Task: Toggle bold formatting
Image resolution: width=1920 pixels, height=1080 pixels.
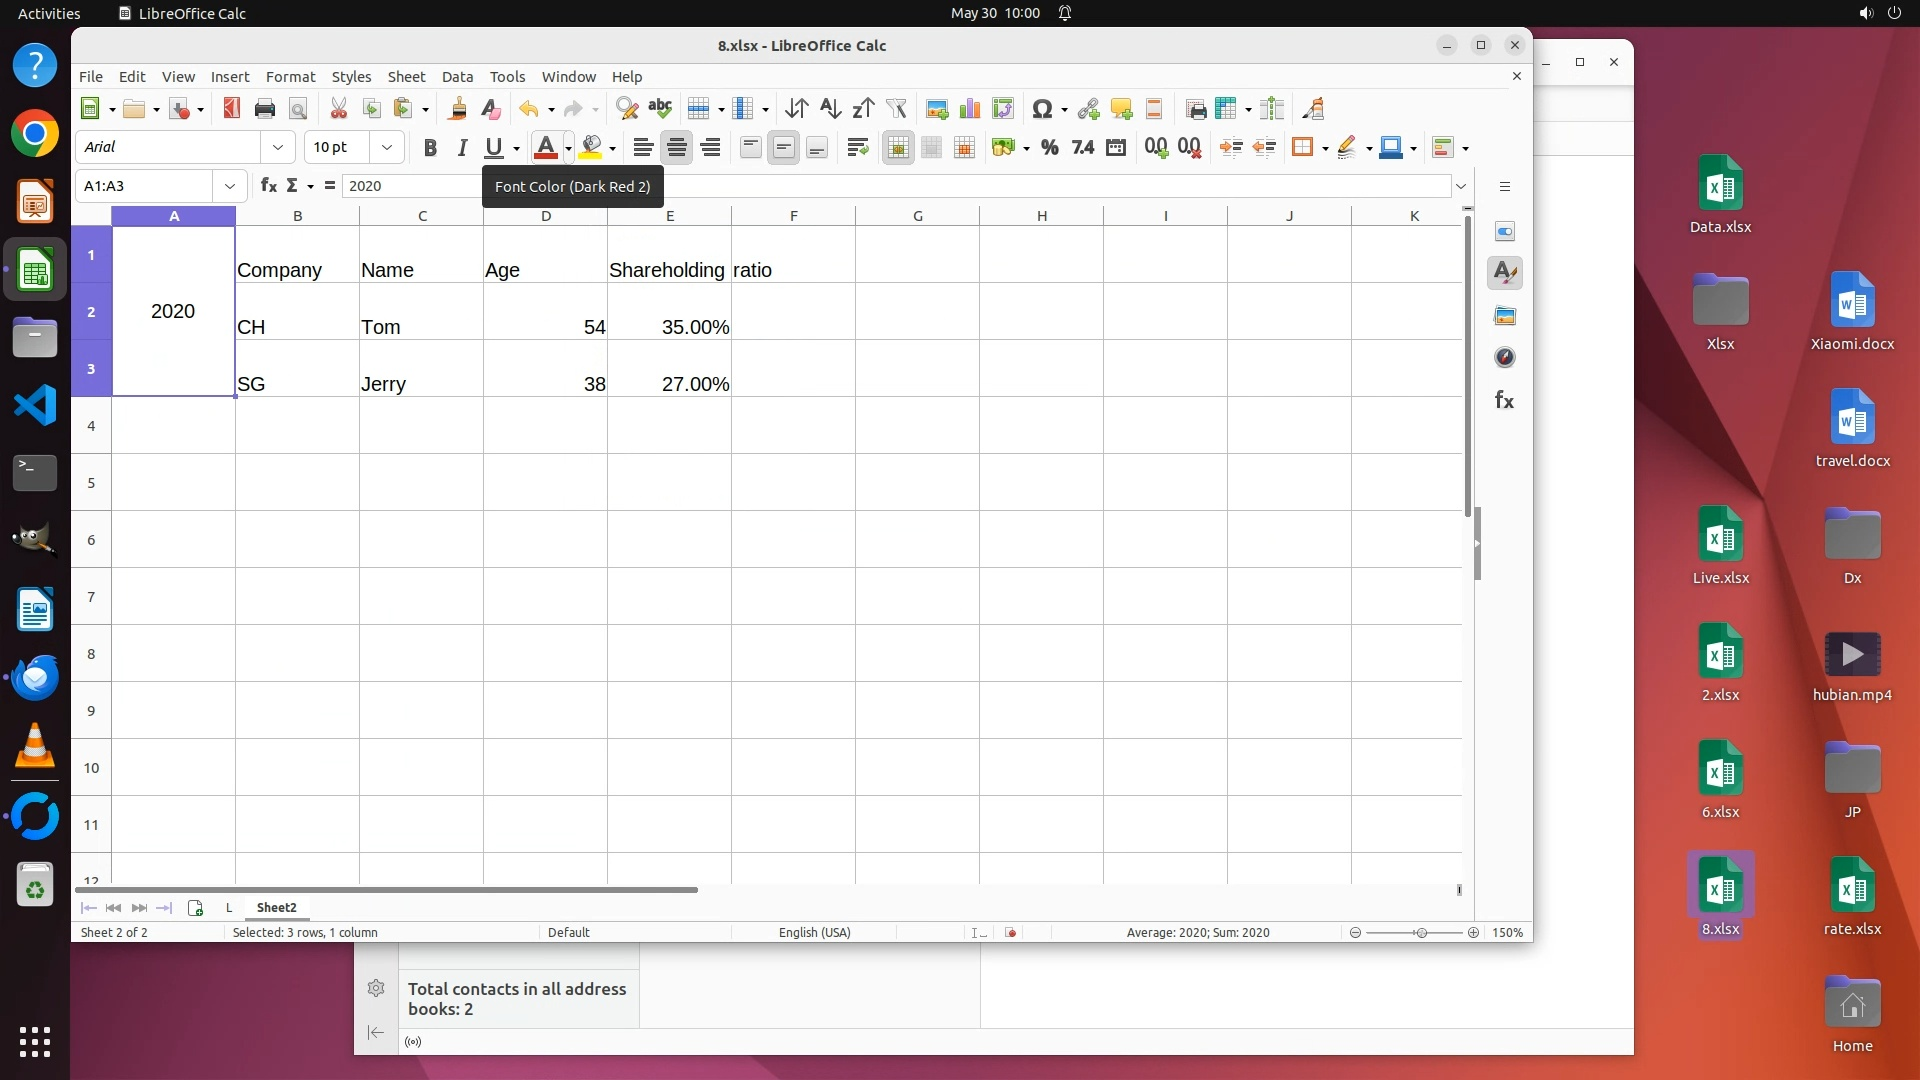Action: 430,148
